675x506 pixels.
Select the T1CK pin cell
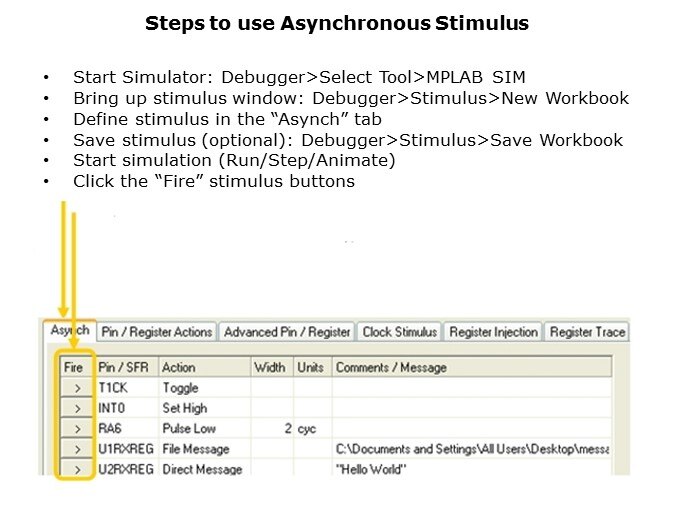click(125, 388)
